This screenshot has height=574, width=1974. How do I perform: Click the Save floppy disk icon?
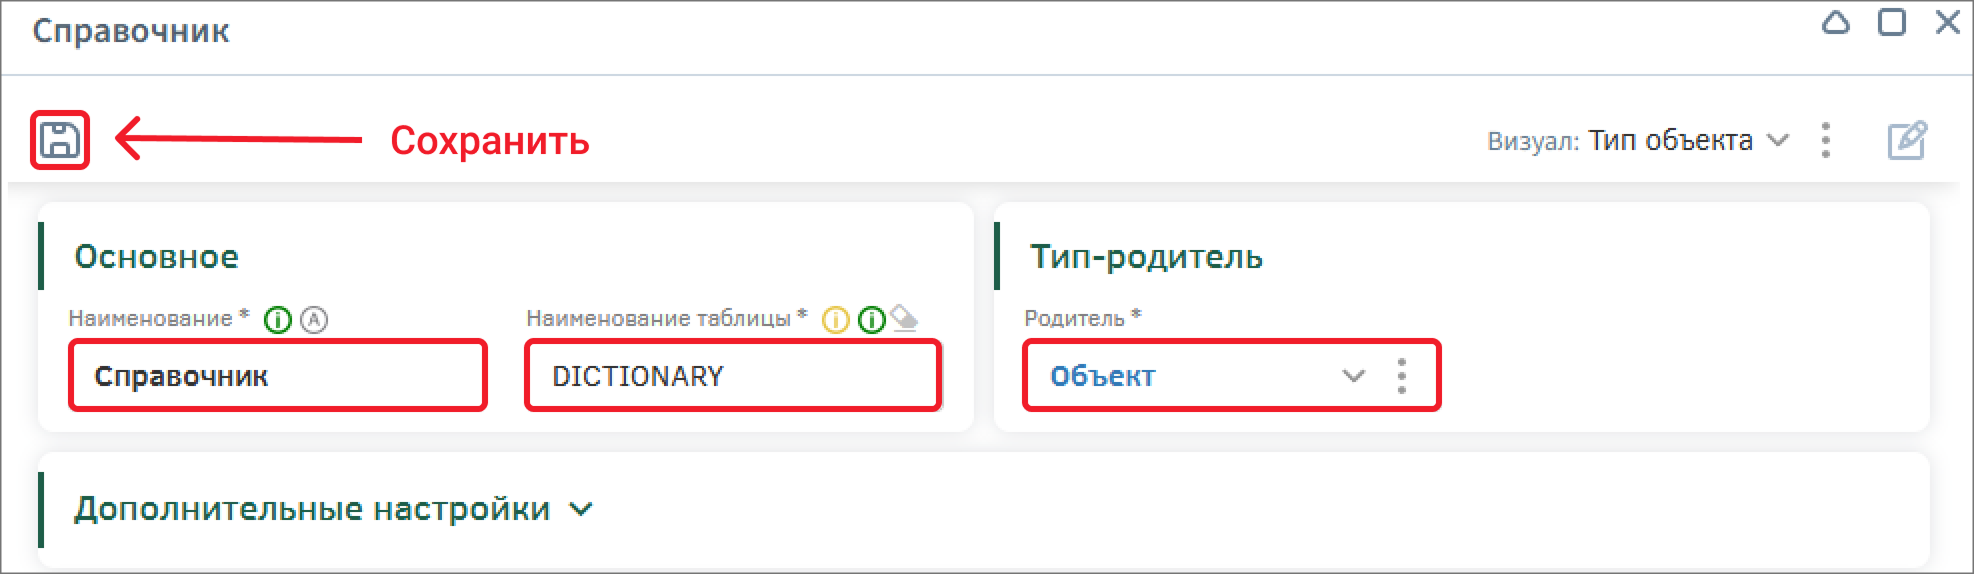[x=60, y=140]
